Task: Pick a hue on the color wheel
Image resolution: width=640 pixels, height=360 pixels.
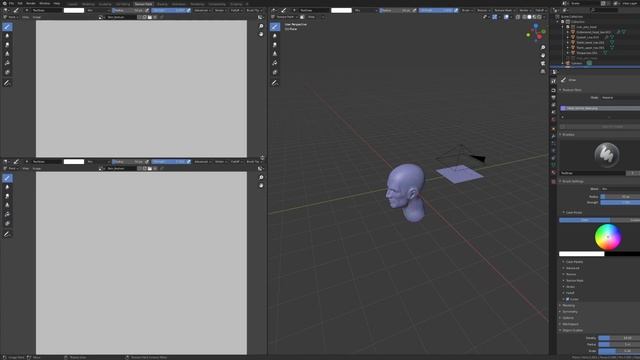Action: coord(608,237)
